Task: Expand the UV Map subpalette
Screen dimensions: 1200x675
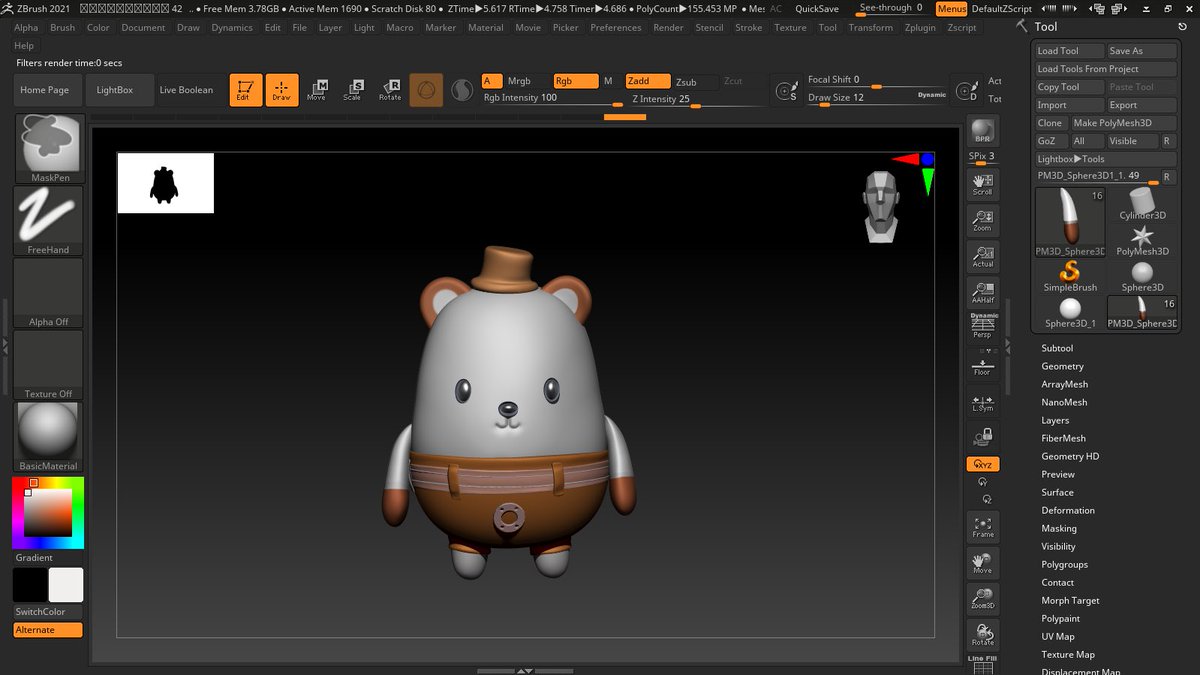Action: pos(1058,636)
